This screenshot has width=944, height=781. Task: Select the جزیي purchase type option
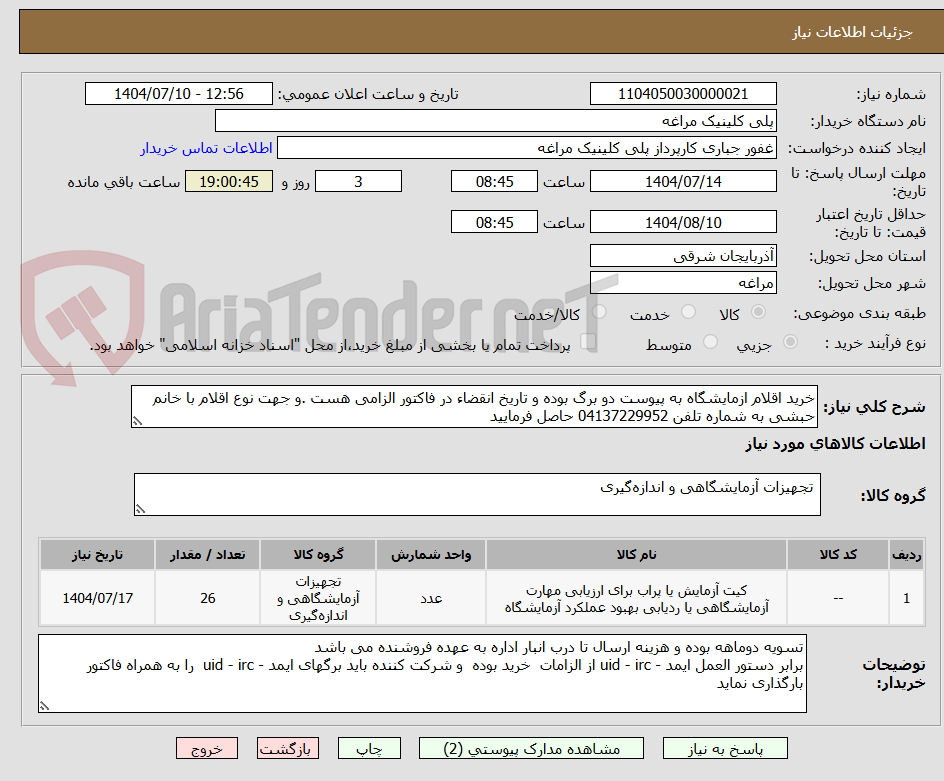click(791, 341)
